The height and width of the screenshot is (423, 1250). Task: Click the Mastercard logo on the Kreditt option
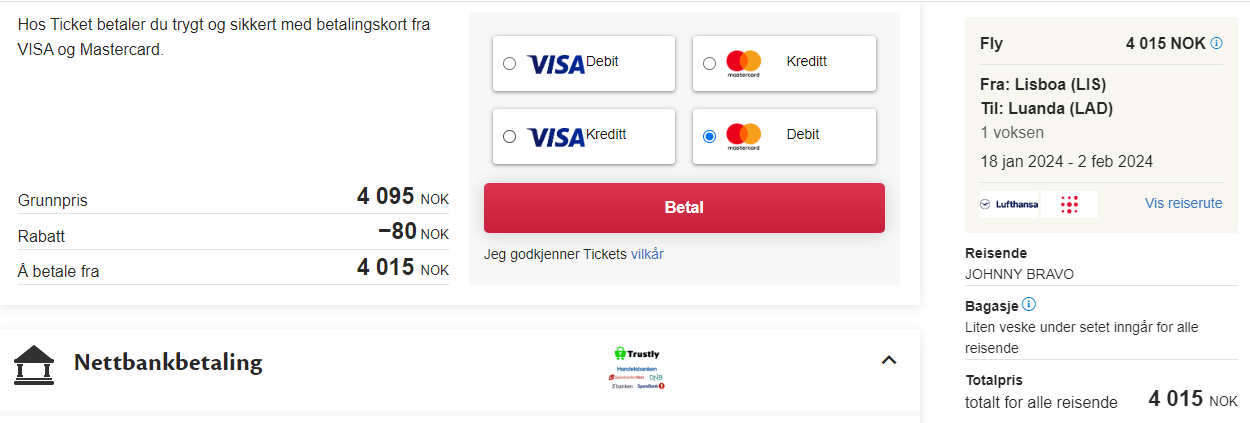click(x=744, y=64)
